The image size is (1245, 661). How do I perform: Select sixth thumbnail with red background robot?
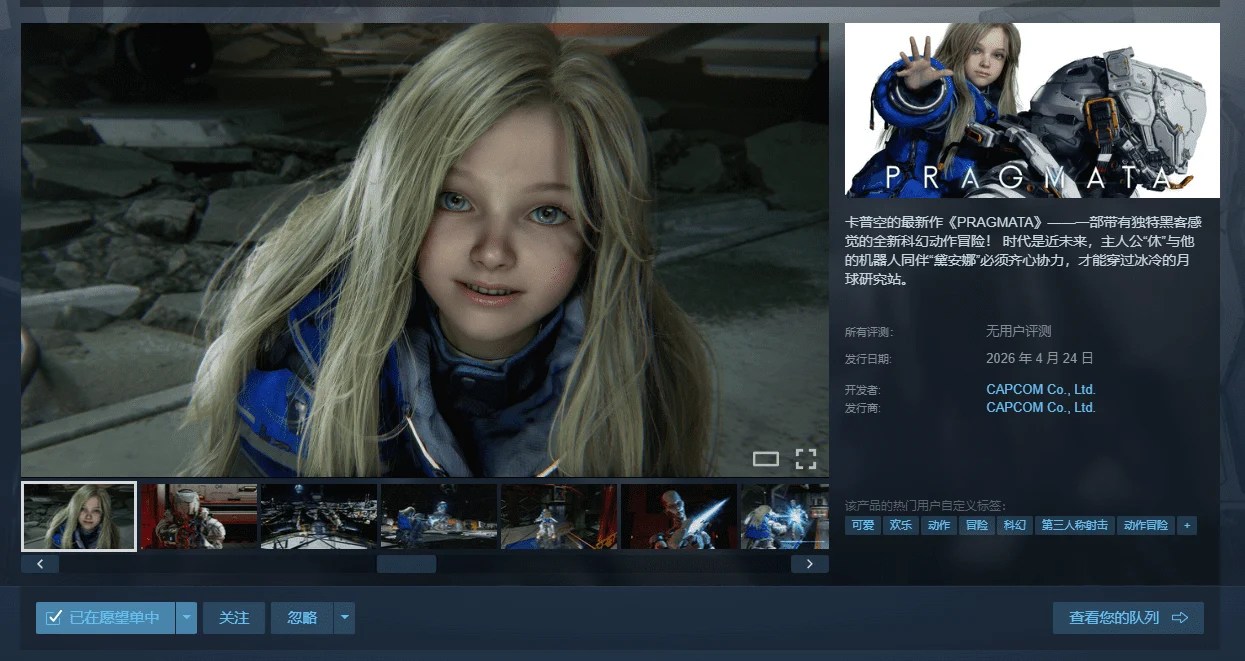679,517
